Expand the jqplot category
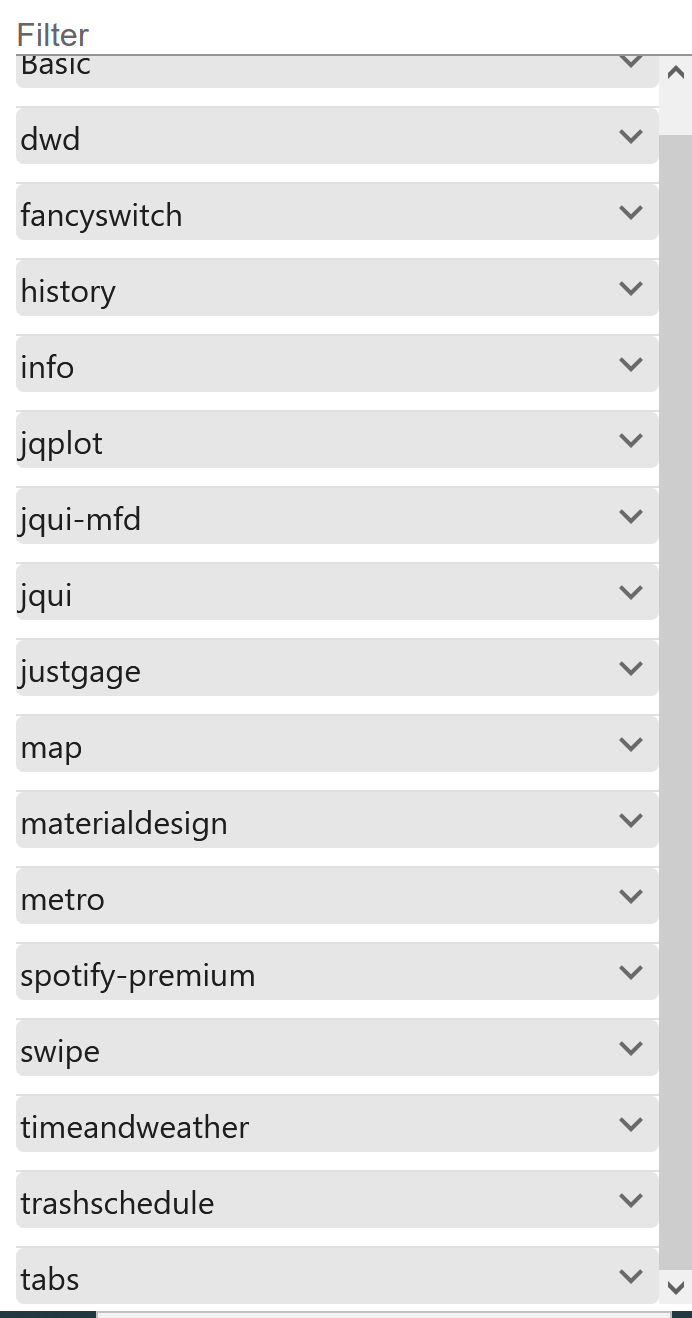This screenshot has width=692, height=1318. [x=336, y=441]
